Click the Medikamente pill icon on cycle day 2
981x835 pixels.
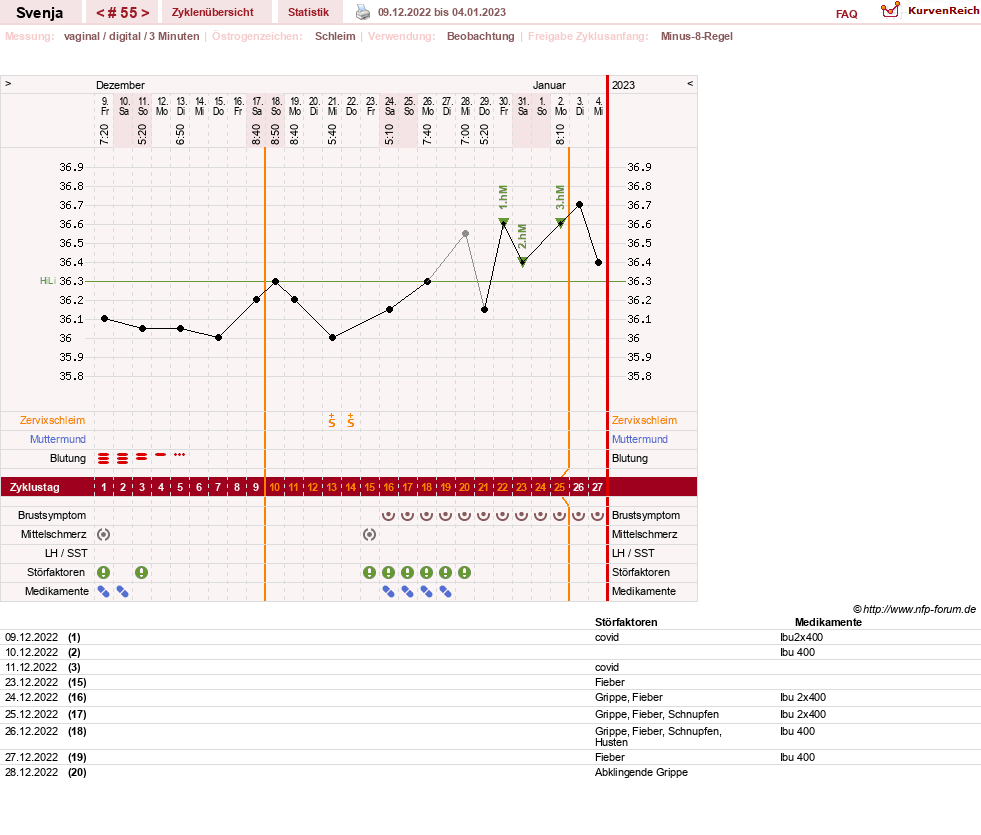pyautogui.click(x=123, y=591)
